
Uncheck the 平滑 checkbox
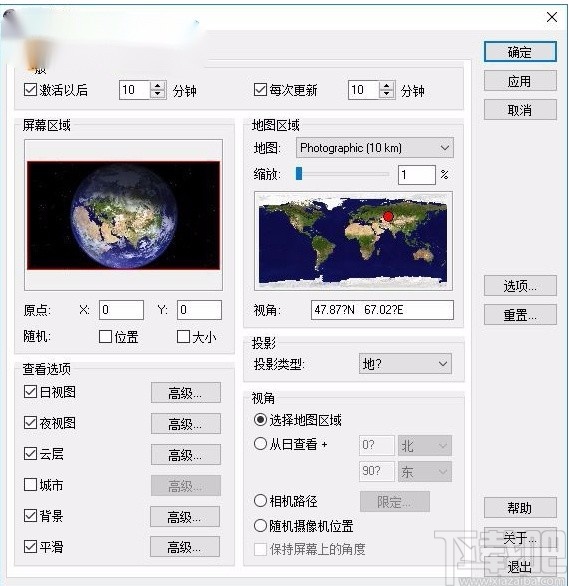coord(30,547)
